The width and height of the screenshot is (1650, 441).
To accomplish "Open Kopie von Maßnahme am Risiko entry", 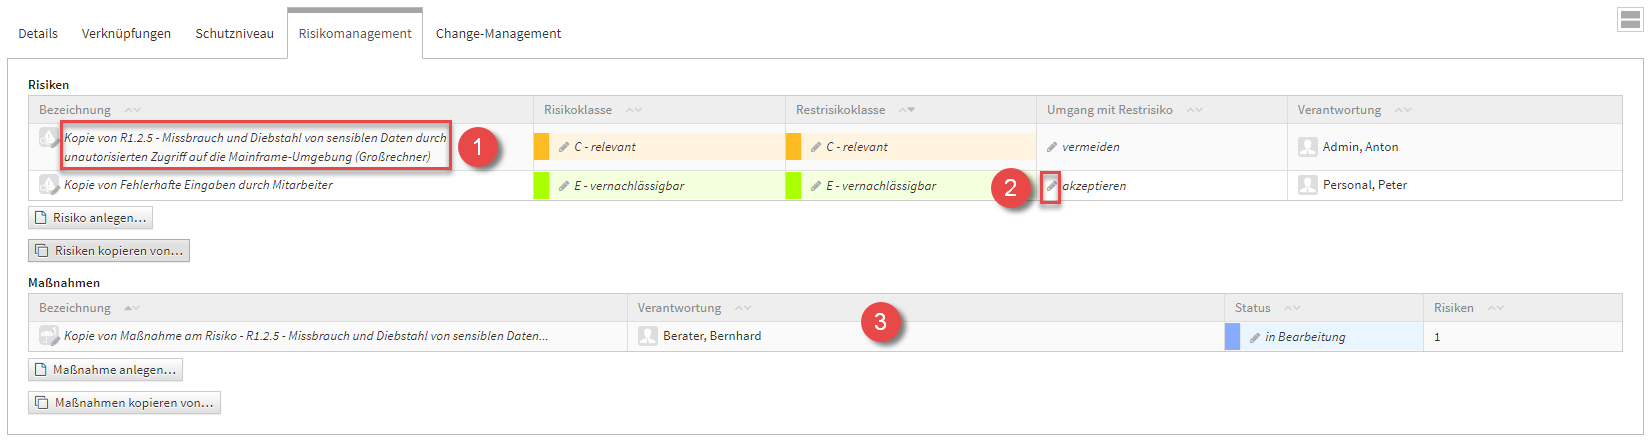I will click(306, 336).
